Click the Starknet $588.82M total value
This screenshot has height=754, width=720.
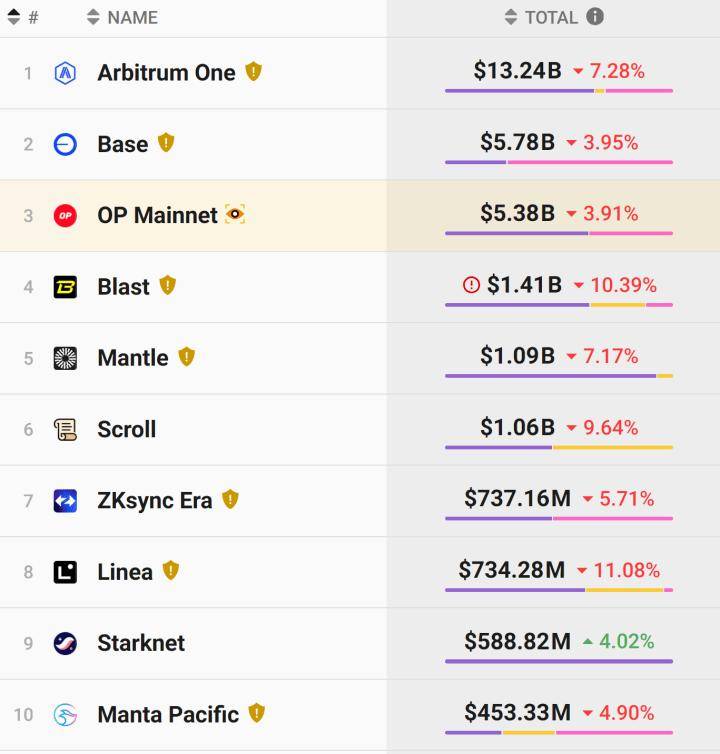coord(517,641)
